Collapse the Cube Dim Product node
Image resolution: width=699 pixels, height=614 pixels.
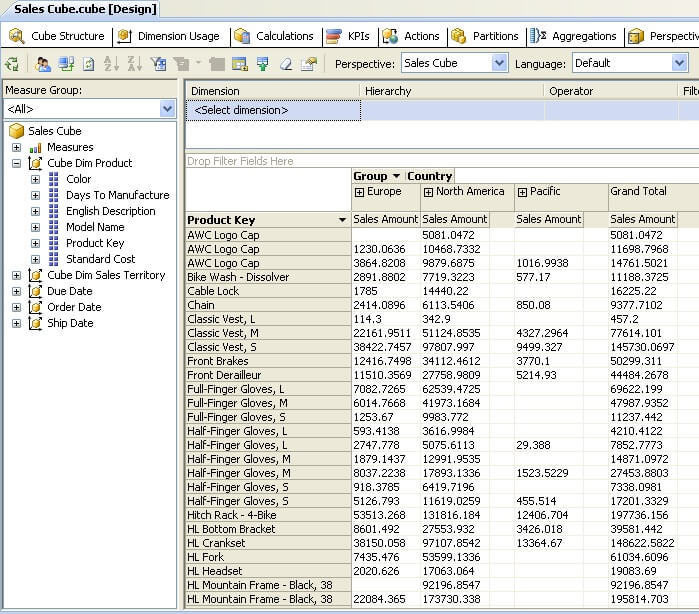tap(16, 164)
